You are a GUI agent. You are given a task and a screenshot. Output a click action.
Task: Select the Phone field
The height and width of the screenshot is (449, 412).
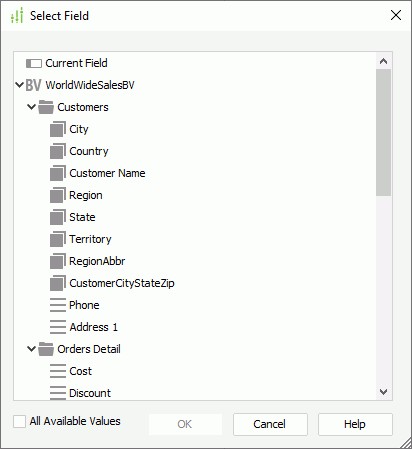click(x=84, y=305)
